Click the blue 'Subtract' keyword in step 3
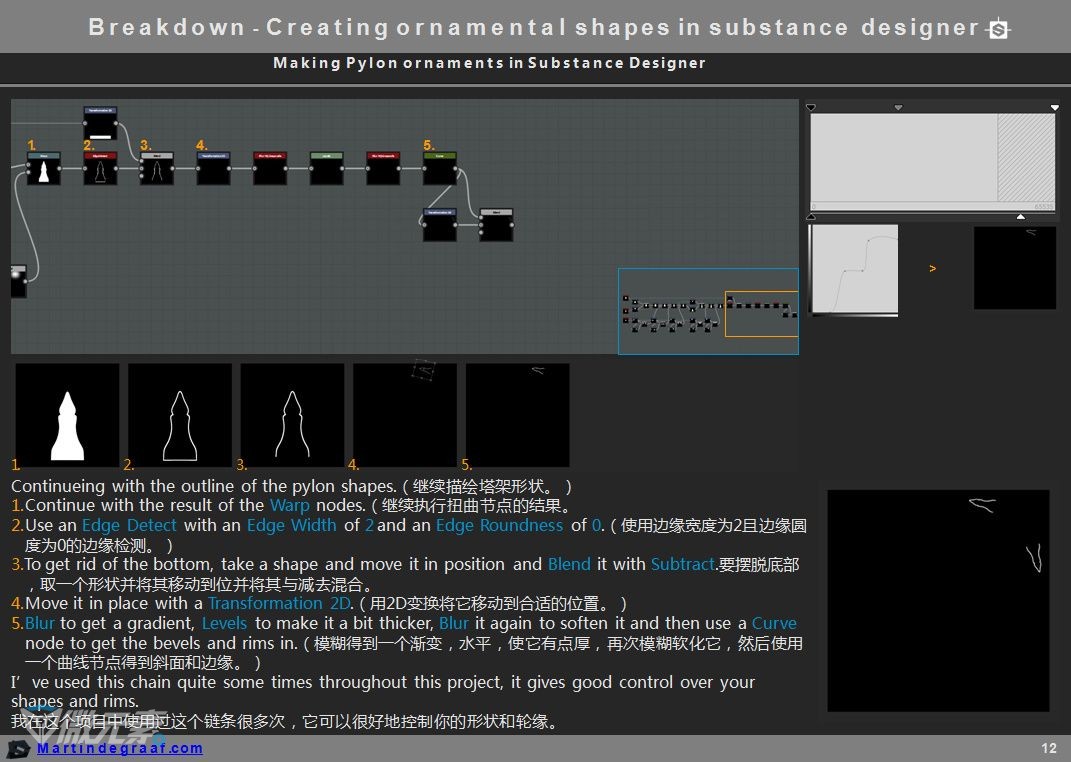 click(682, 564)
